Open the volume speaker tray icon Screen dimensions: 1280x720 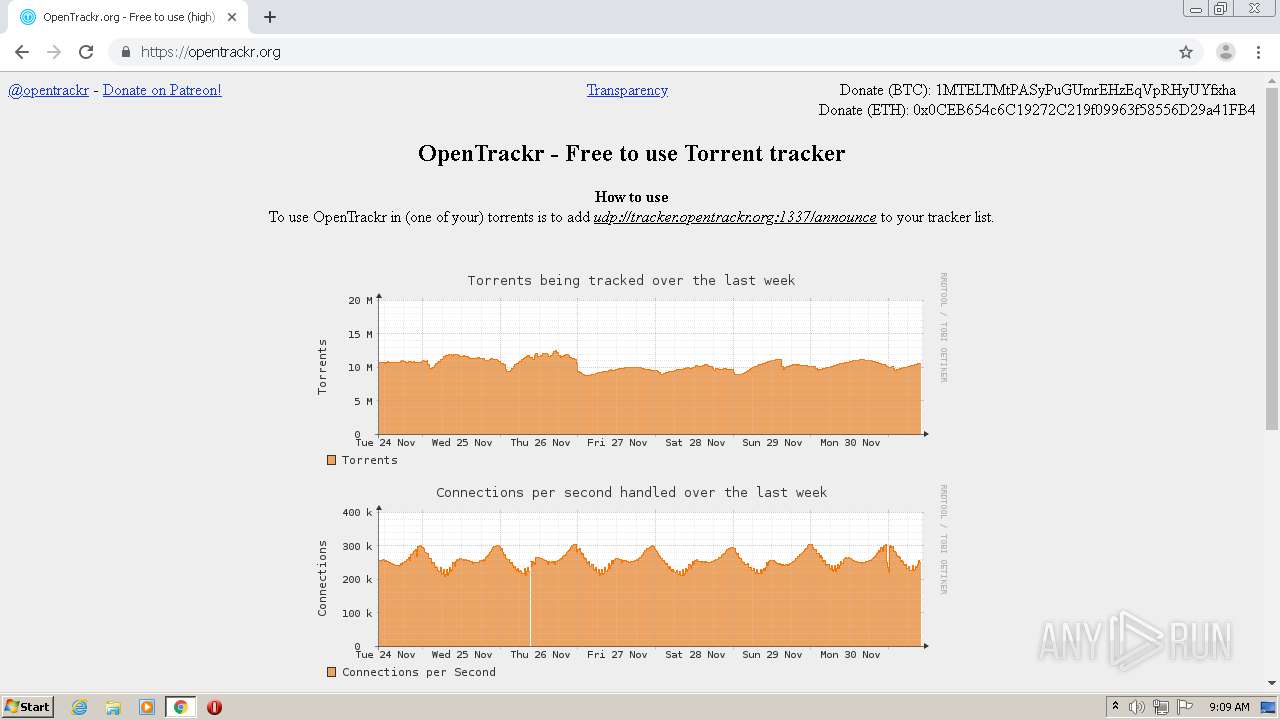pos(1137,707)
